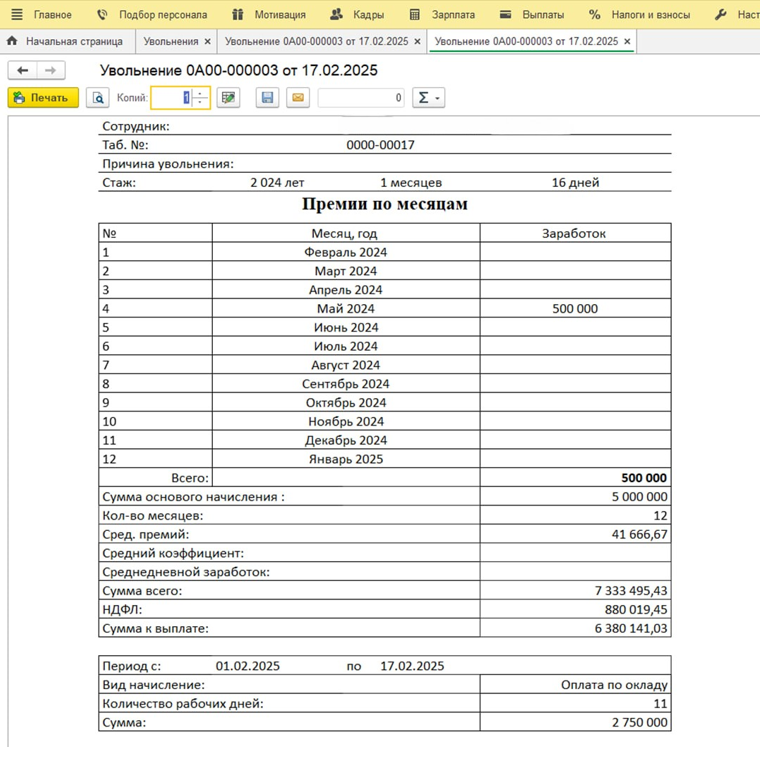
Task: Open the hamburger main menu icon
Action: pyautogui.click(x=17, y=15)
